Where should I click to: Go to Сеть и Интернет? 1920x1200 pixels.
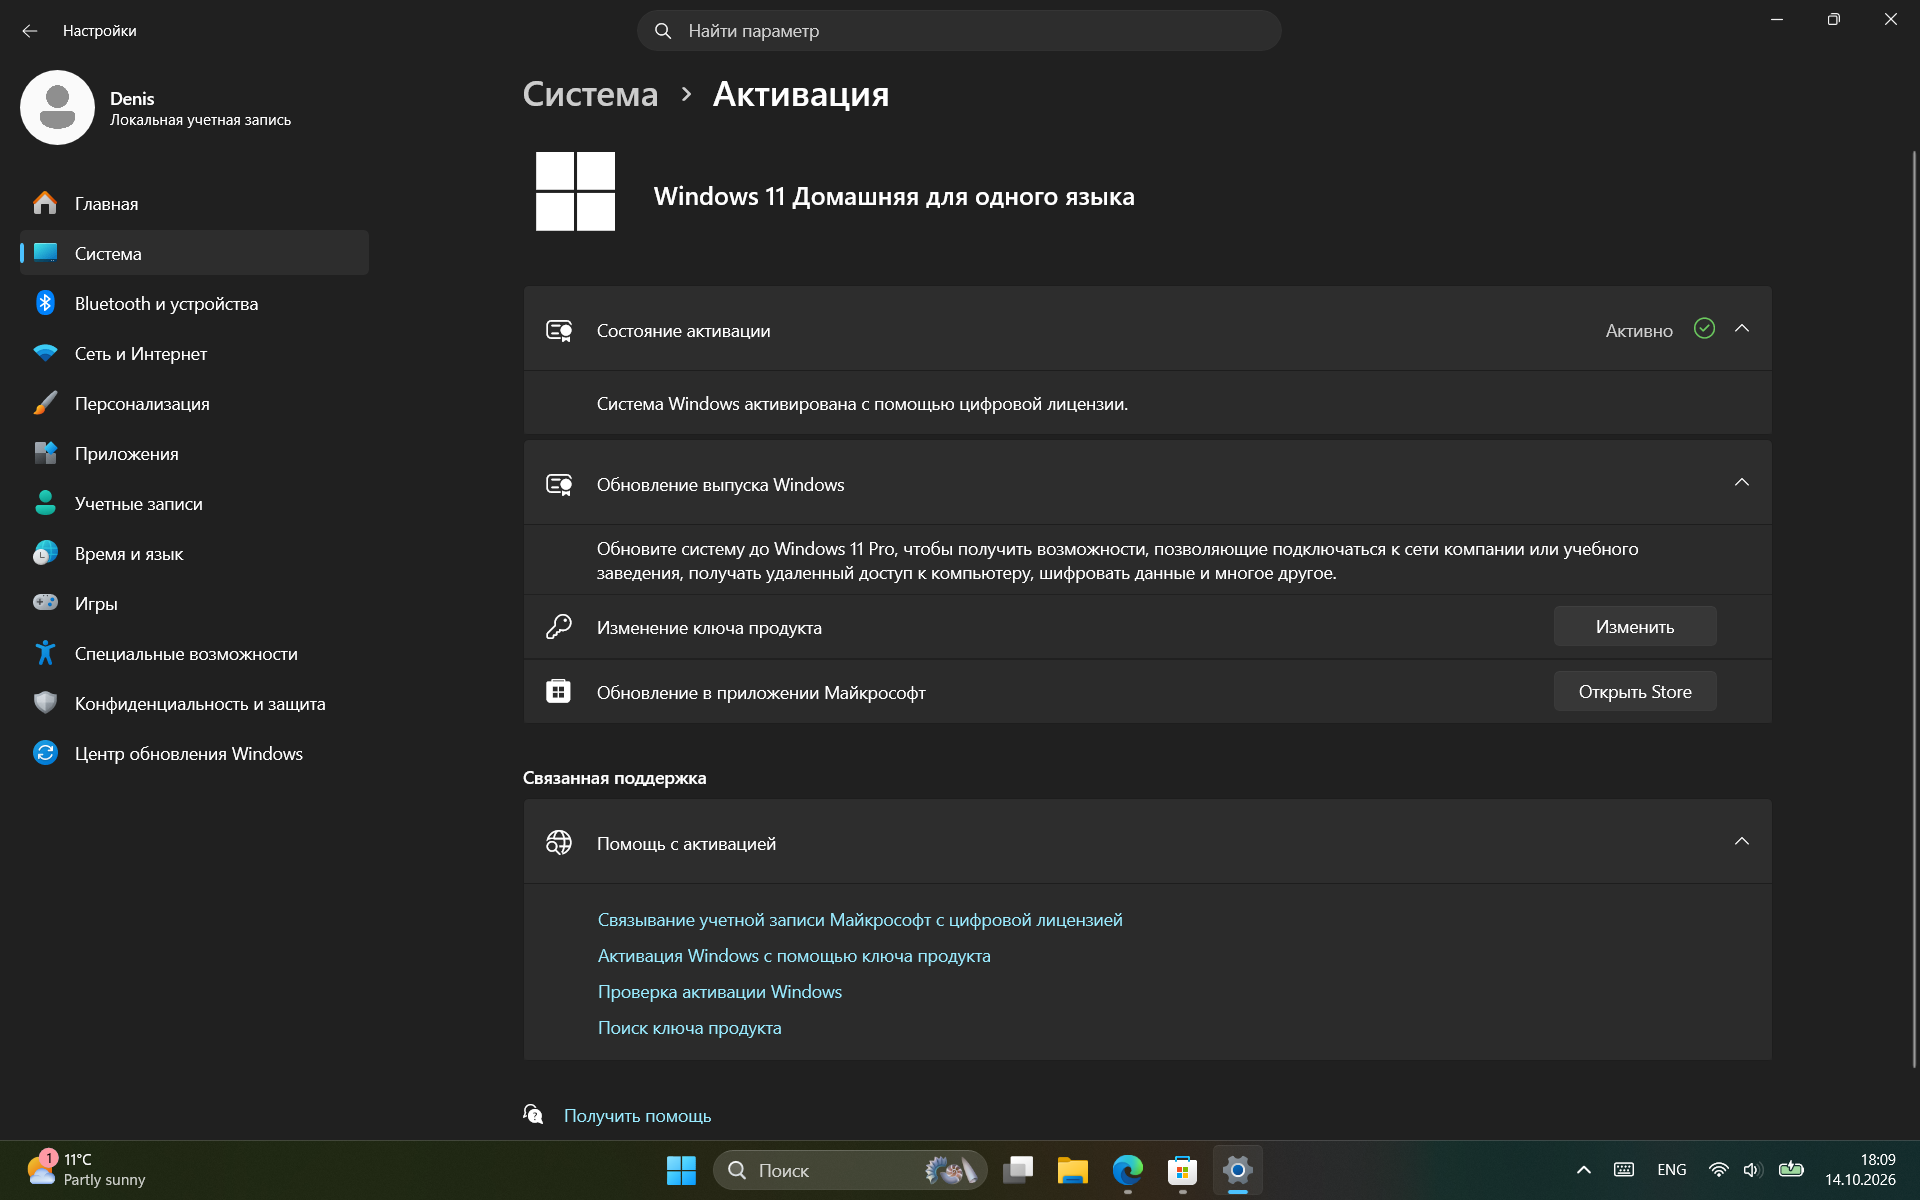tap(194, 353)
